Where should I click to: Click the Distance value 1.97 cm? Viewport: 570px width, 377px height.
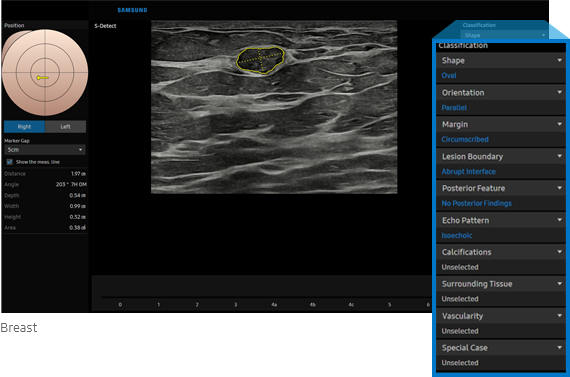pyautogui.click(x=79, y=174)
